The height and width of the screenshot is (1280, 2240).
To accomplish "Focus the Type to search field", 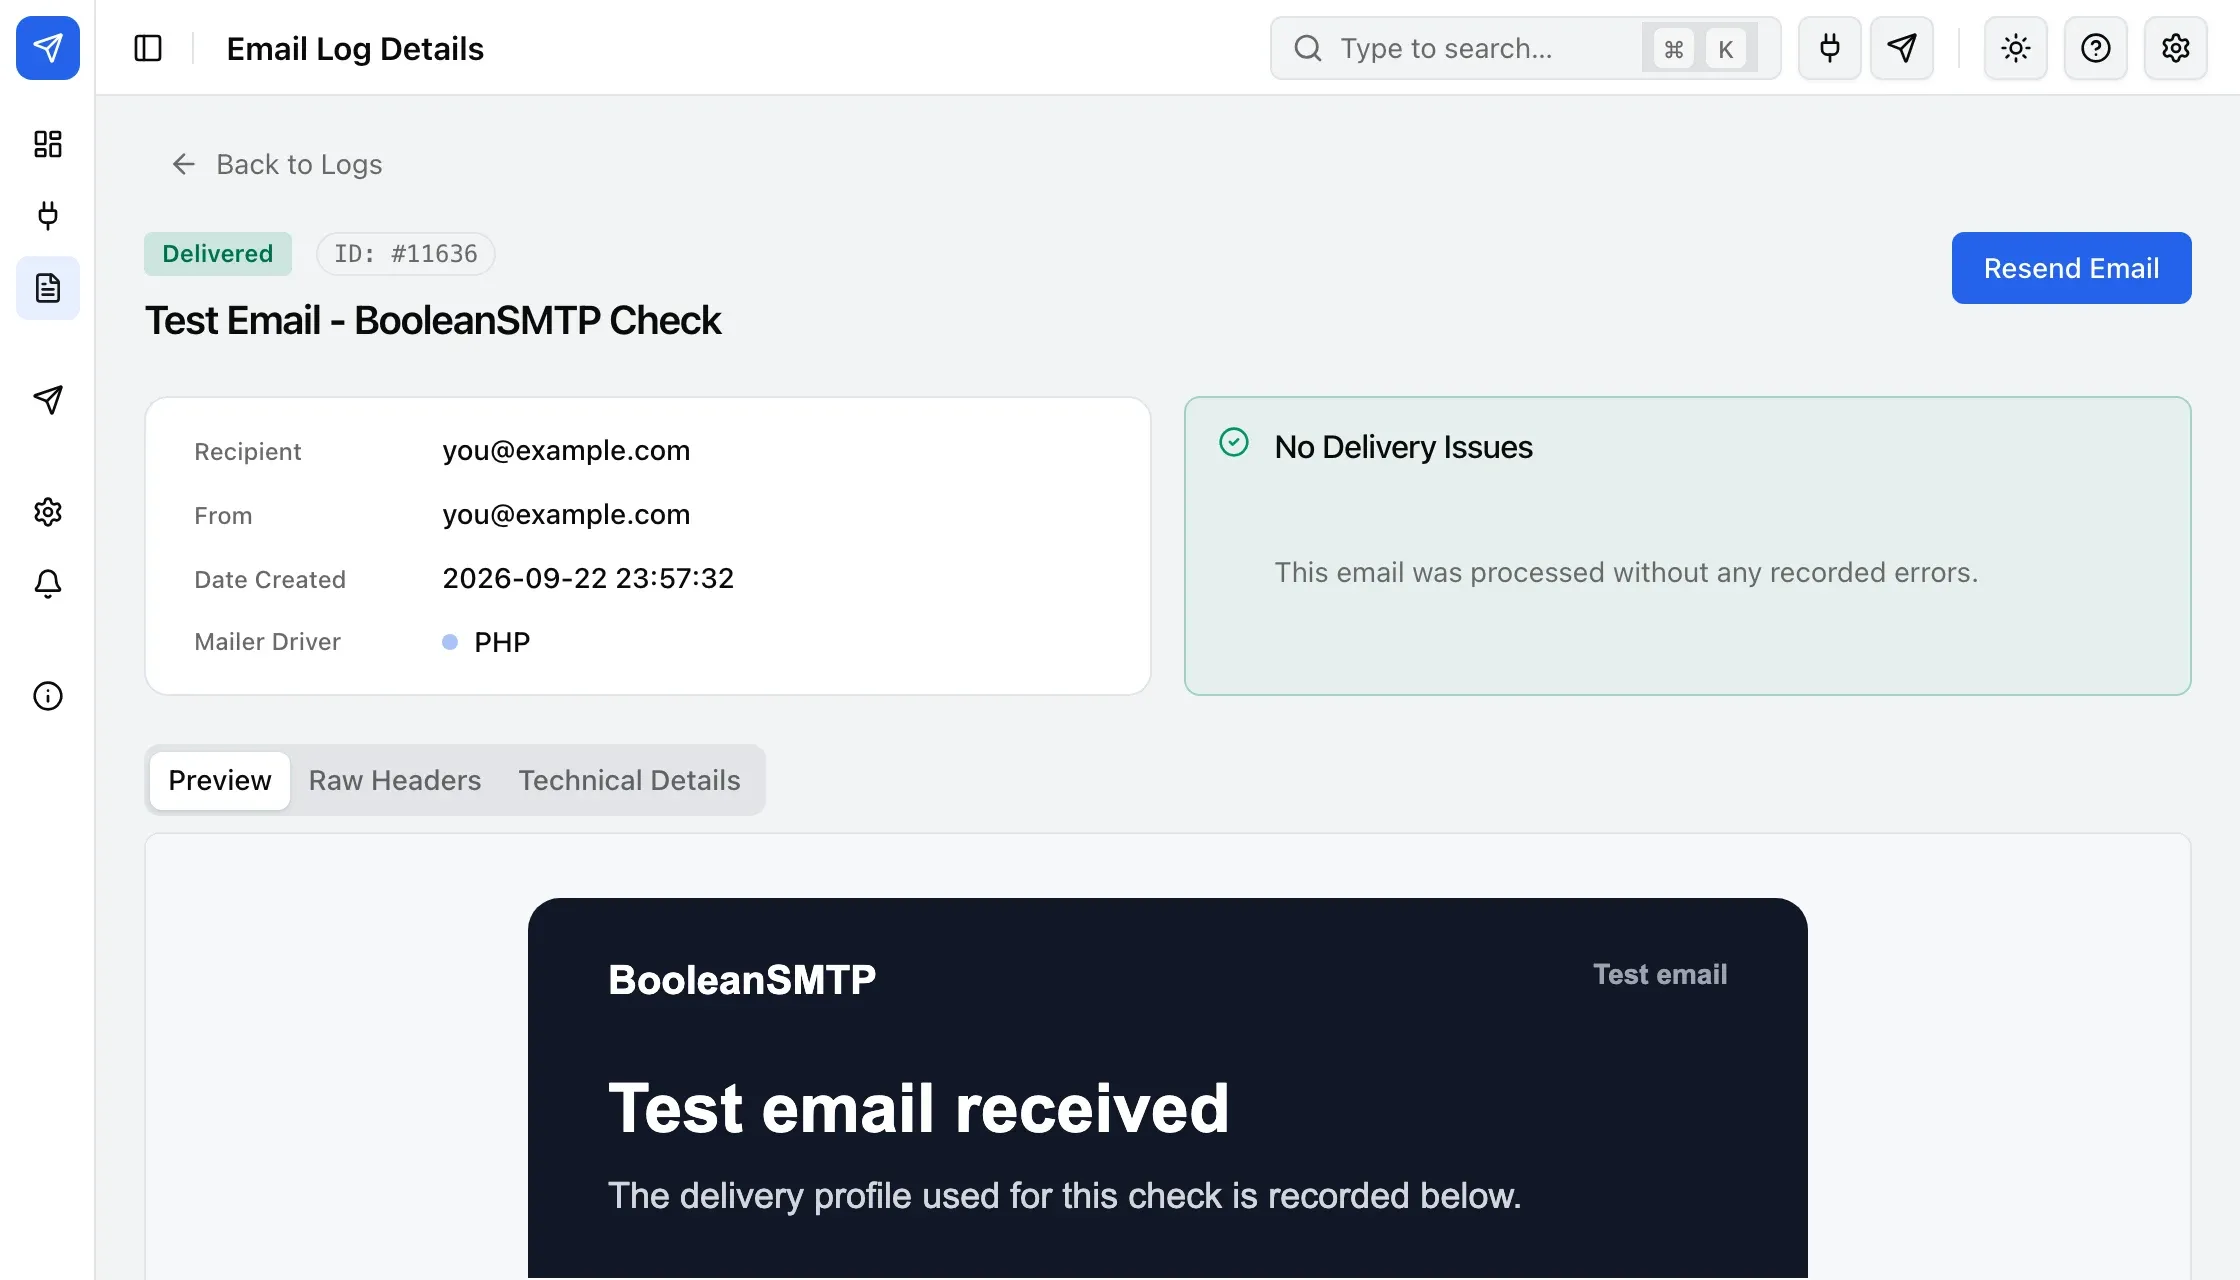I will 1526,48.
